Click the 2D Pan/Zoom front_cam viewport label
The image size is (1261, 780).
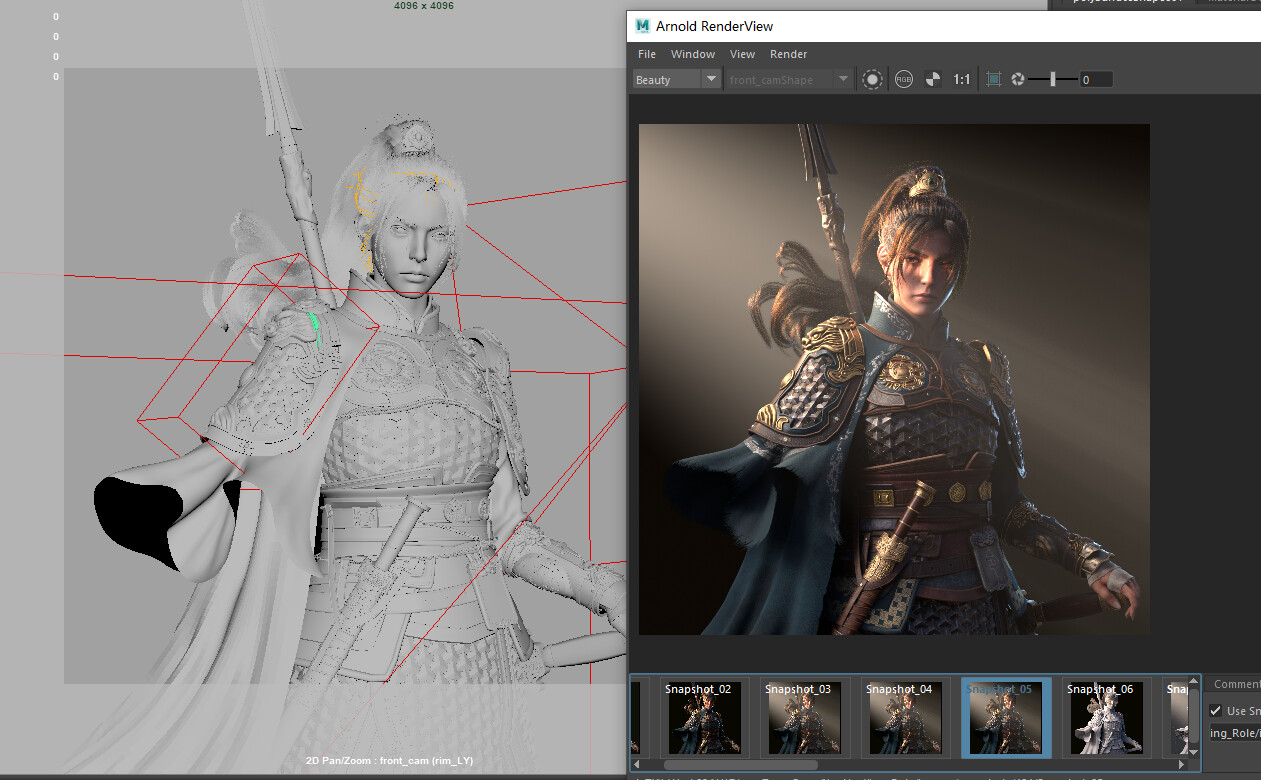pos(389,761)
